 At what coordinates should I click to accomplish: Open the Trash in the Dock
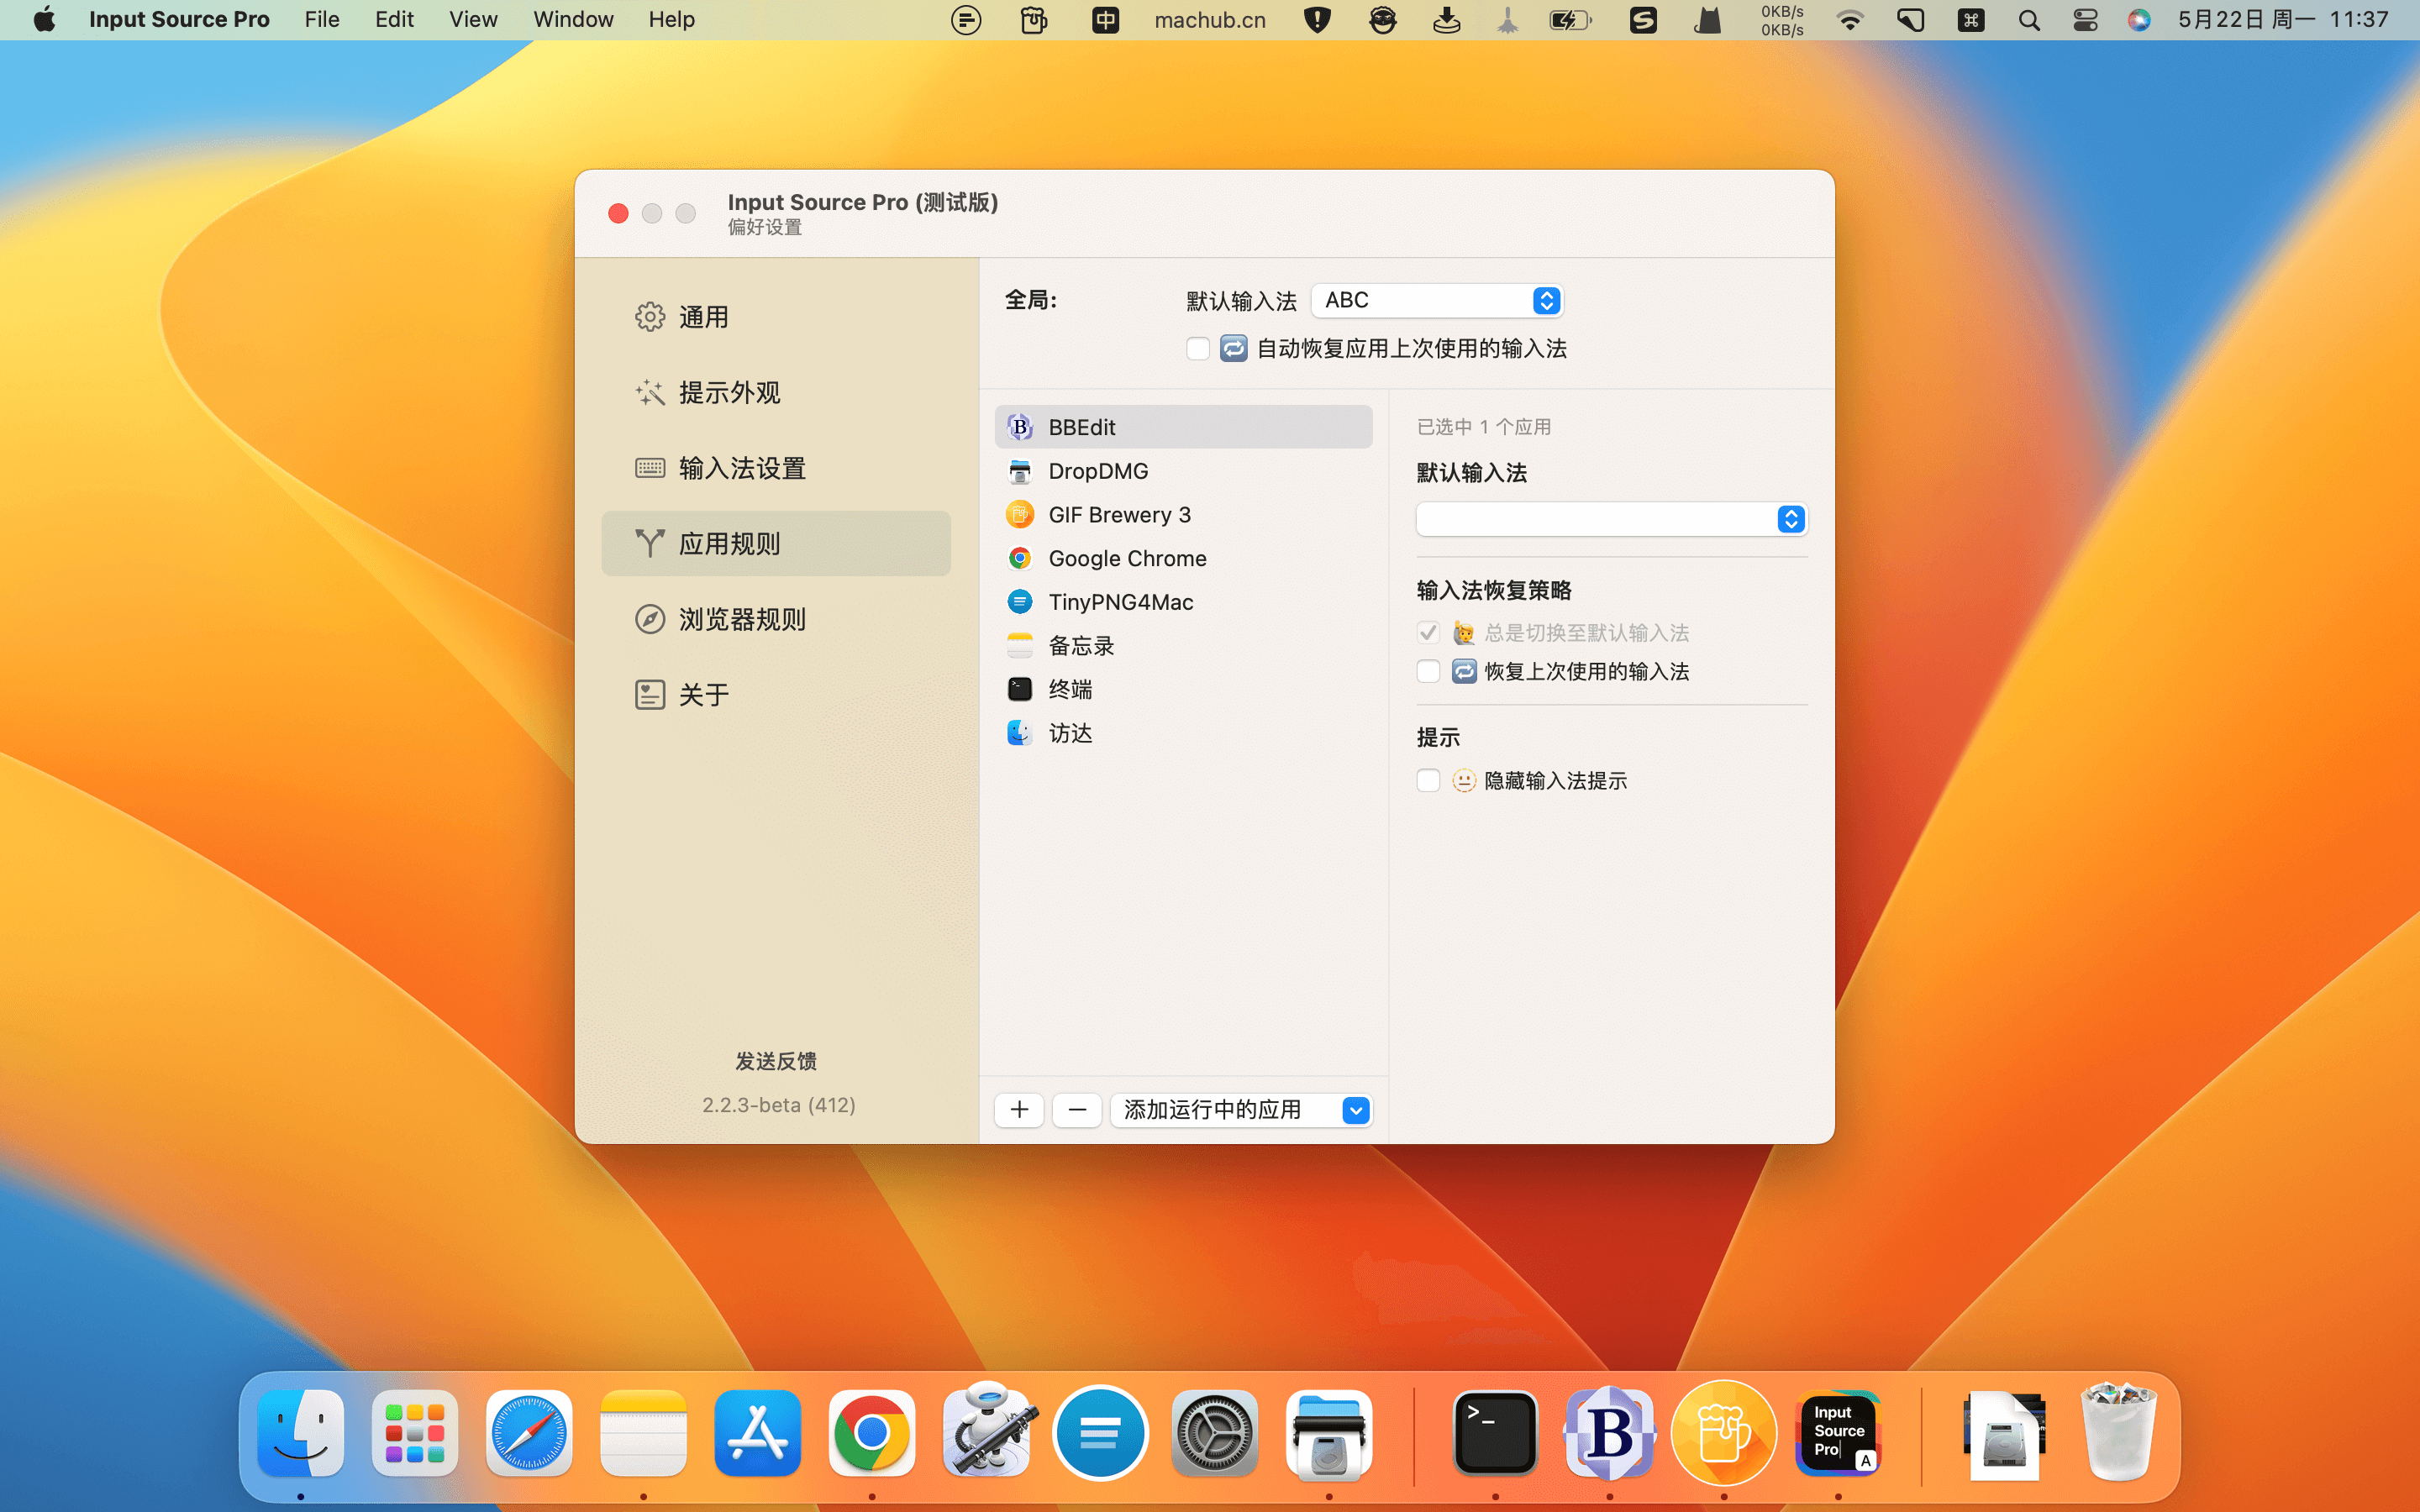2118,1431
